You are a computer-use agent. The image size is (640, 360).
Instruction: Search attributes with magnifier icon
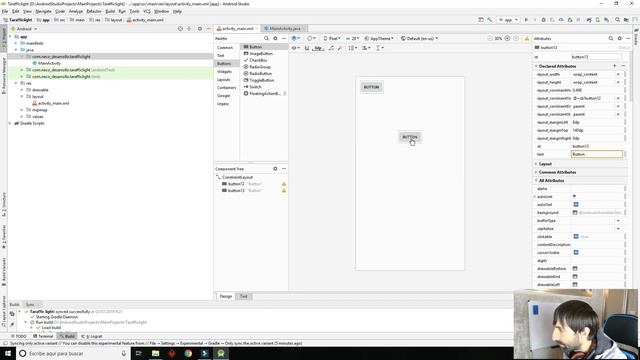(611, 38)
